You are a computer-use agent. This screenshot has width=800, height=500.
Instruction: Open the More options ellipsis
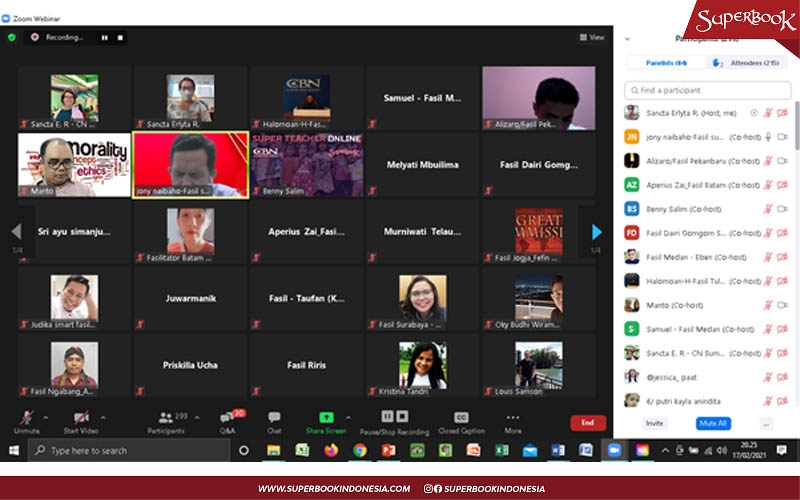513,417
